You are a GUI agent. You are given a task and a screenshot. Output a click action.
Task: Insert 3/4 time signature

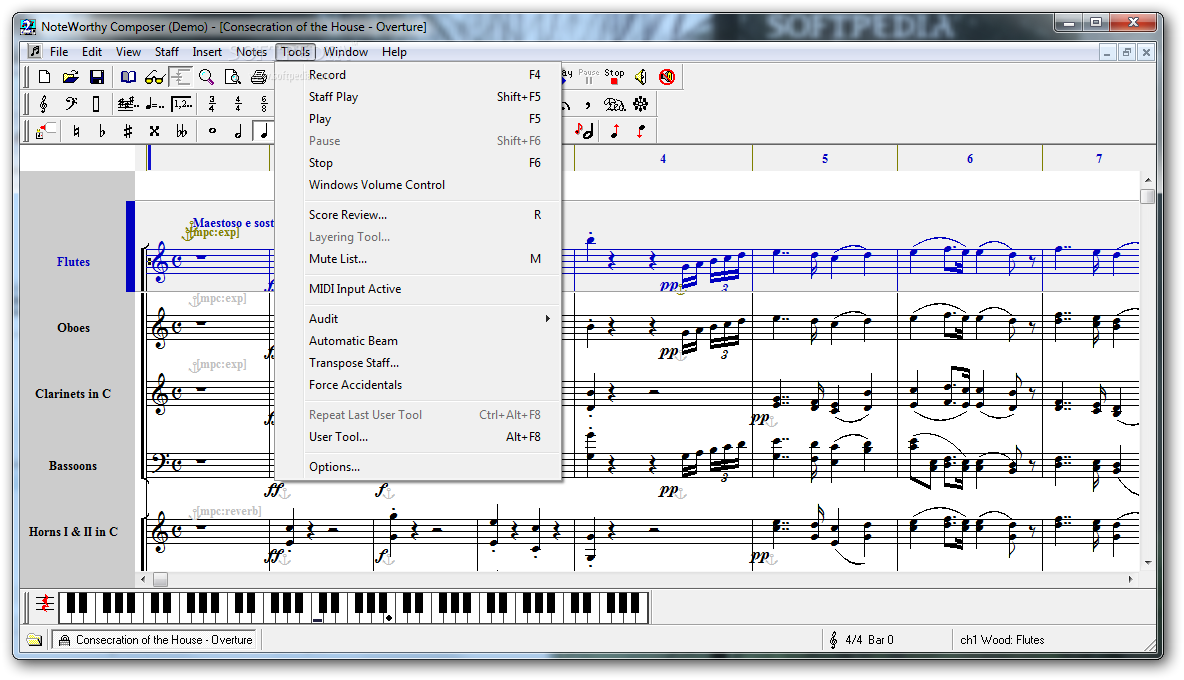(212, 104)
